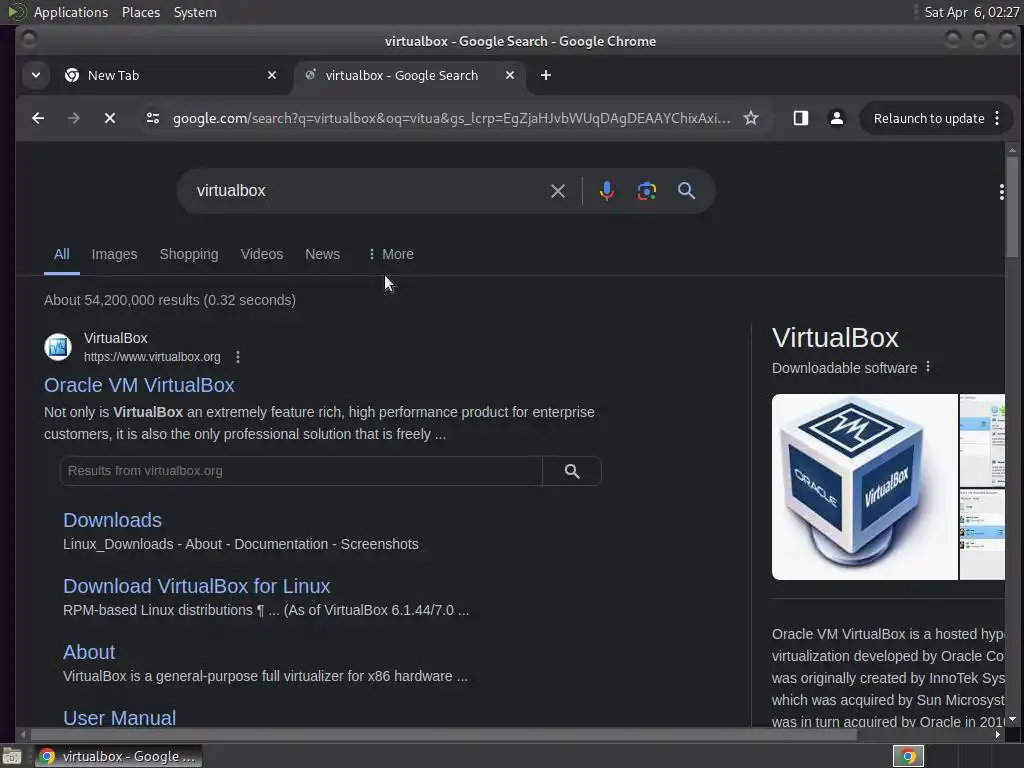This screenshot has width=1024, height=768.
Task: Close the virtualbox Google Search tab
Action: [510, 75]
